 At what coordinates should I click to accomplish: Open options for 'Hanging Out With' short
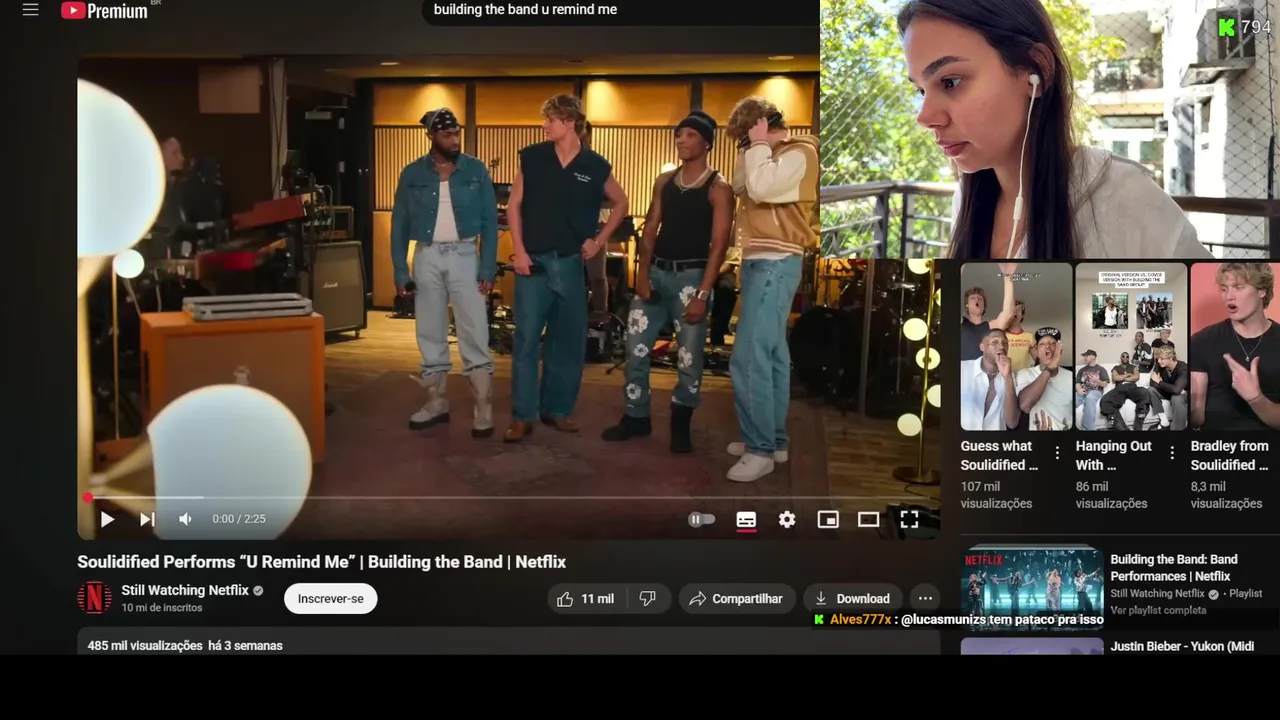click(1172, 453)
